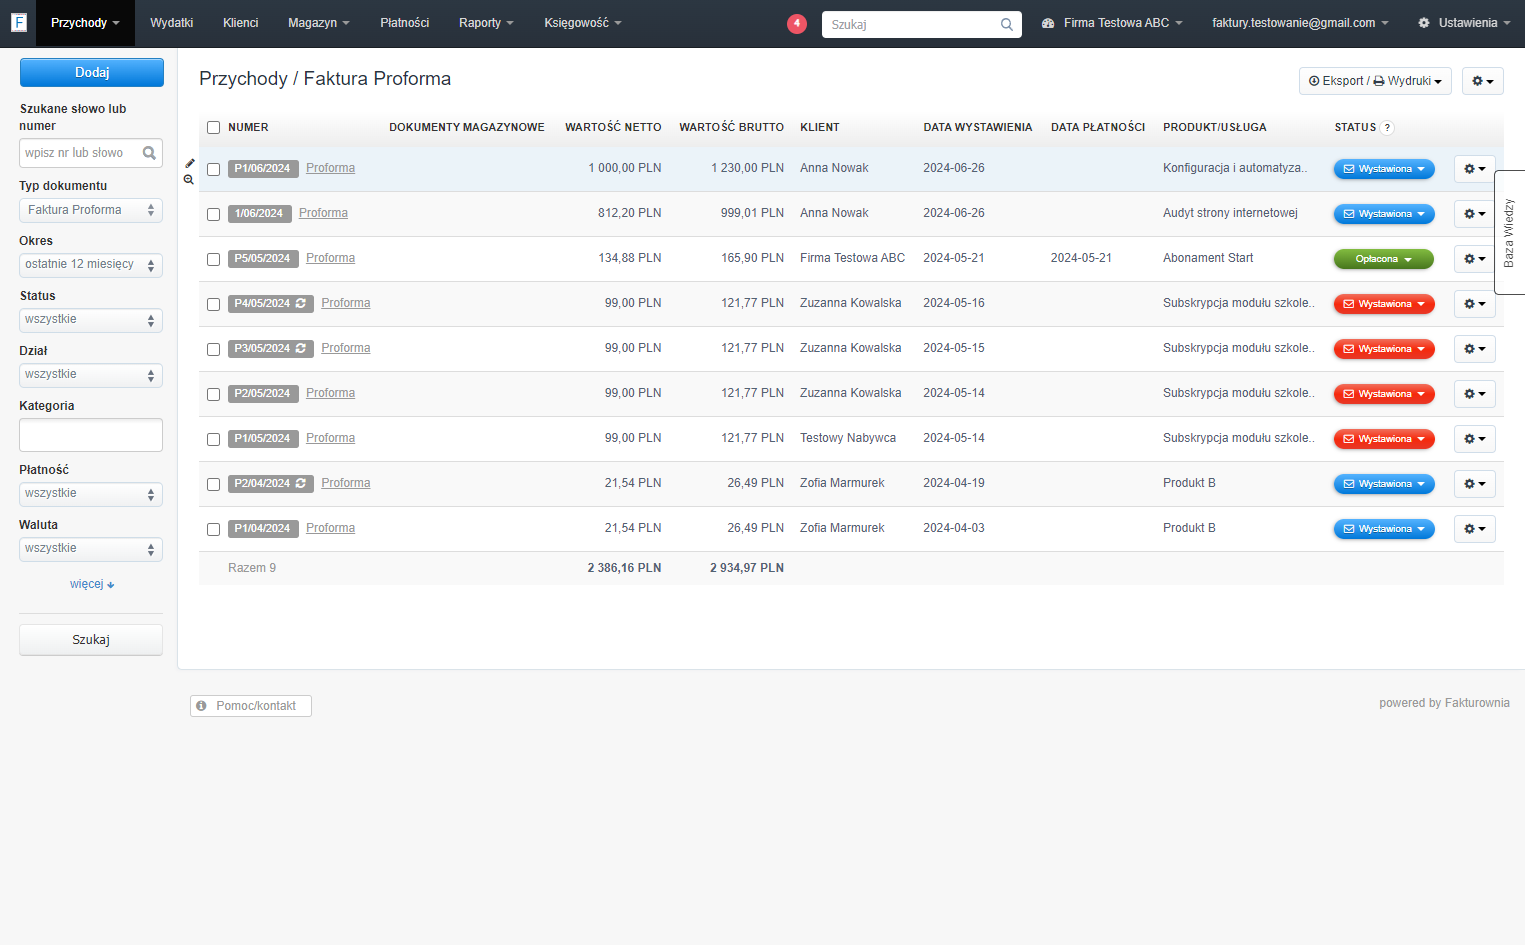
Task: Open the Status filter dropdown
Action: tap(91, 320)
